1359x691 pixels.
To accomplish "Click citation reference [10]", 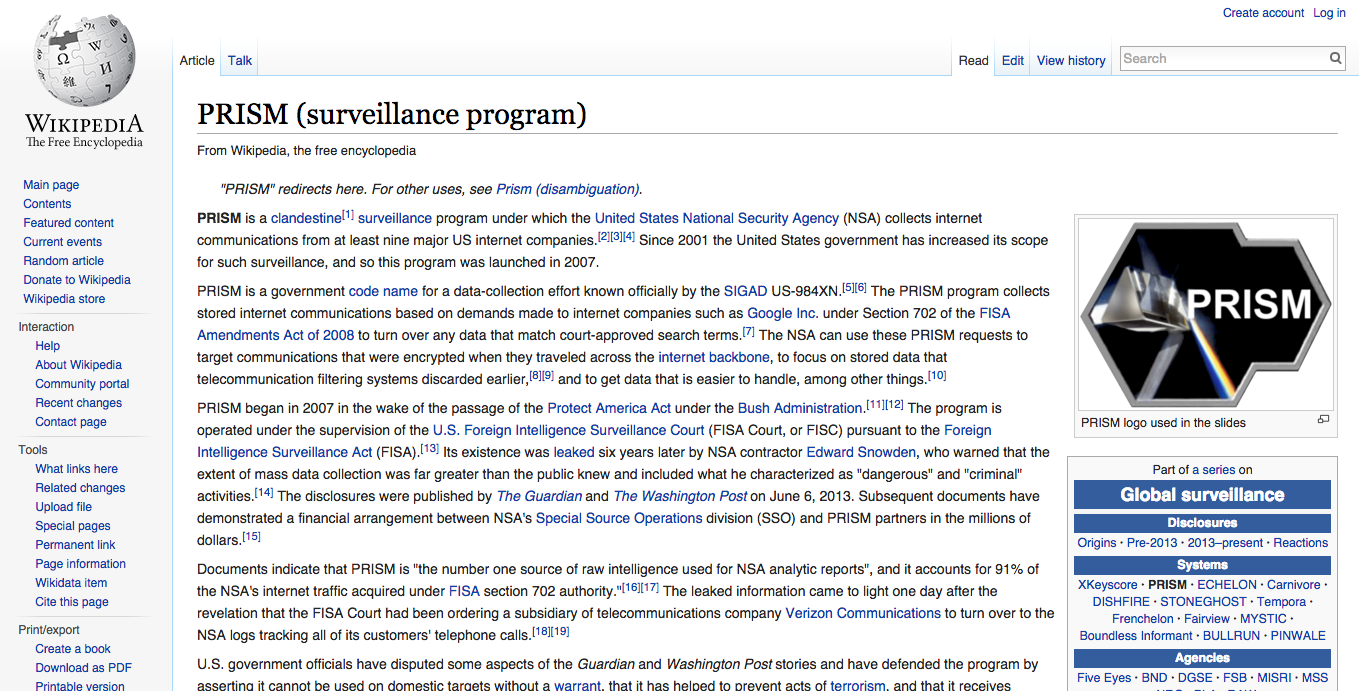I will [x=937, y=376].
